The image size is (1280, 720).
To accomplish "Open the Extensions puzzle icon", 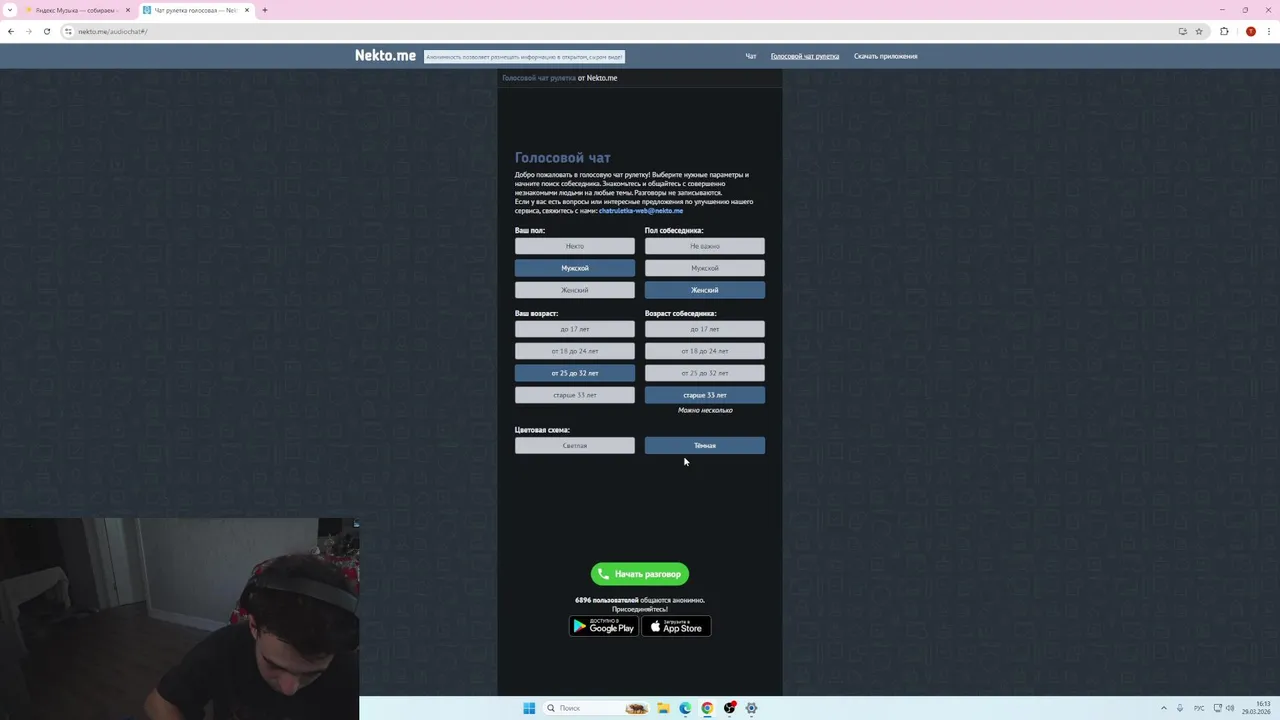I will 1224,31.
